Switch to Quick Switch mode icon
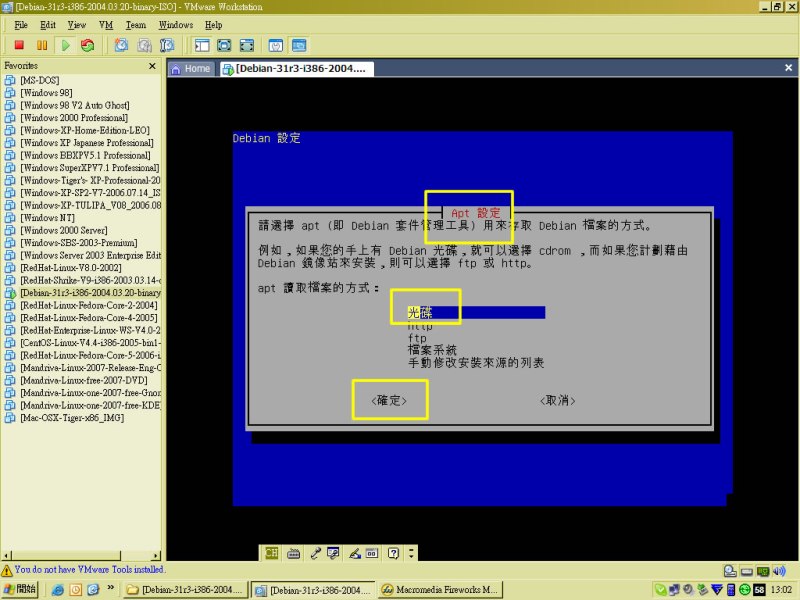This screenshot has width=800, height=600. (x=224, y=45)
